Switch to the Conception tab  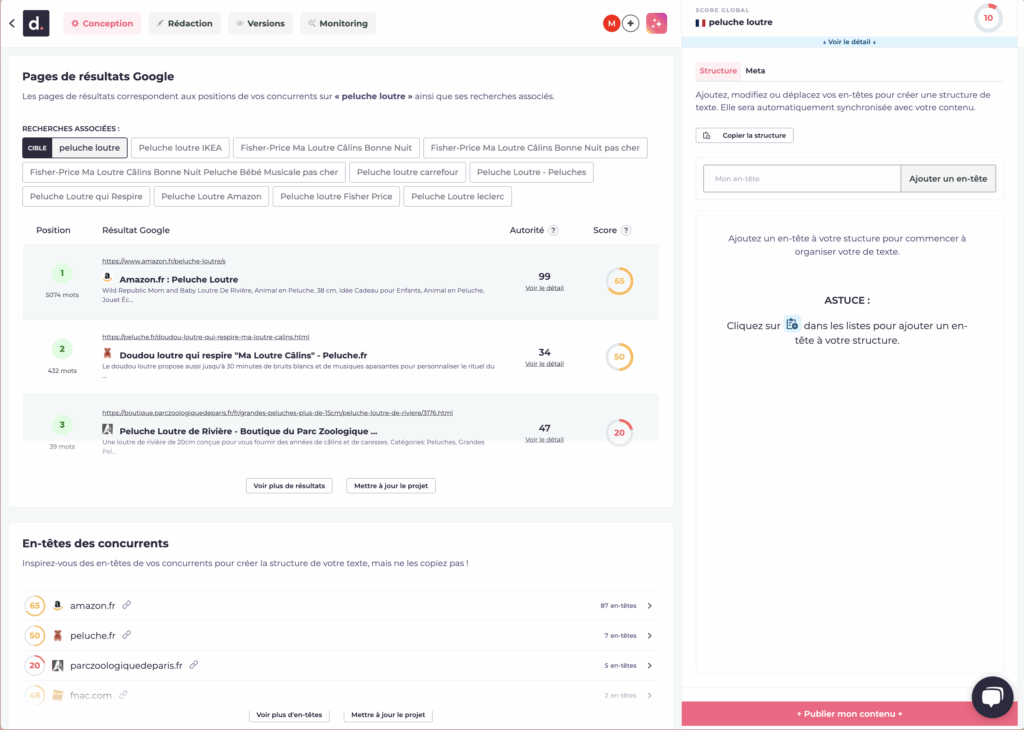[x=102, y=24]
